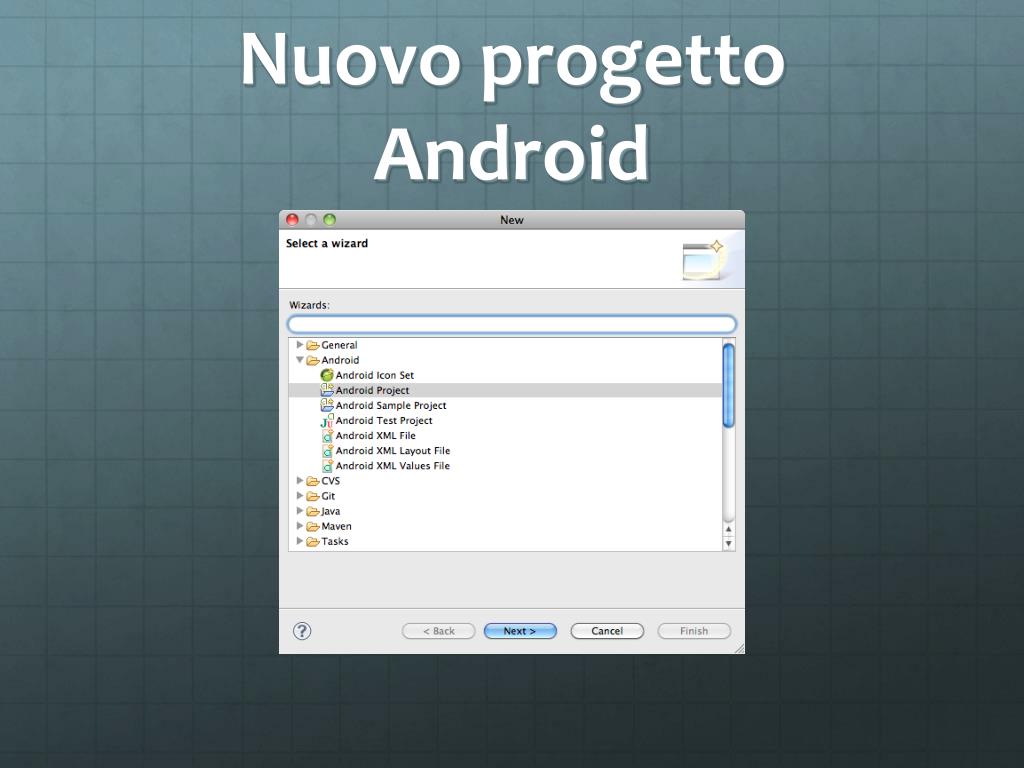Select the Android XML Values File entry
The image size is (1024, 768).
[x=392, y=466]
